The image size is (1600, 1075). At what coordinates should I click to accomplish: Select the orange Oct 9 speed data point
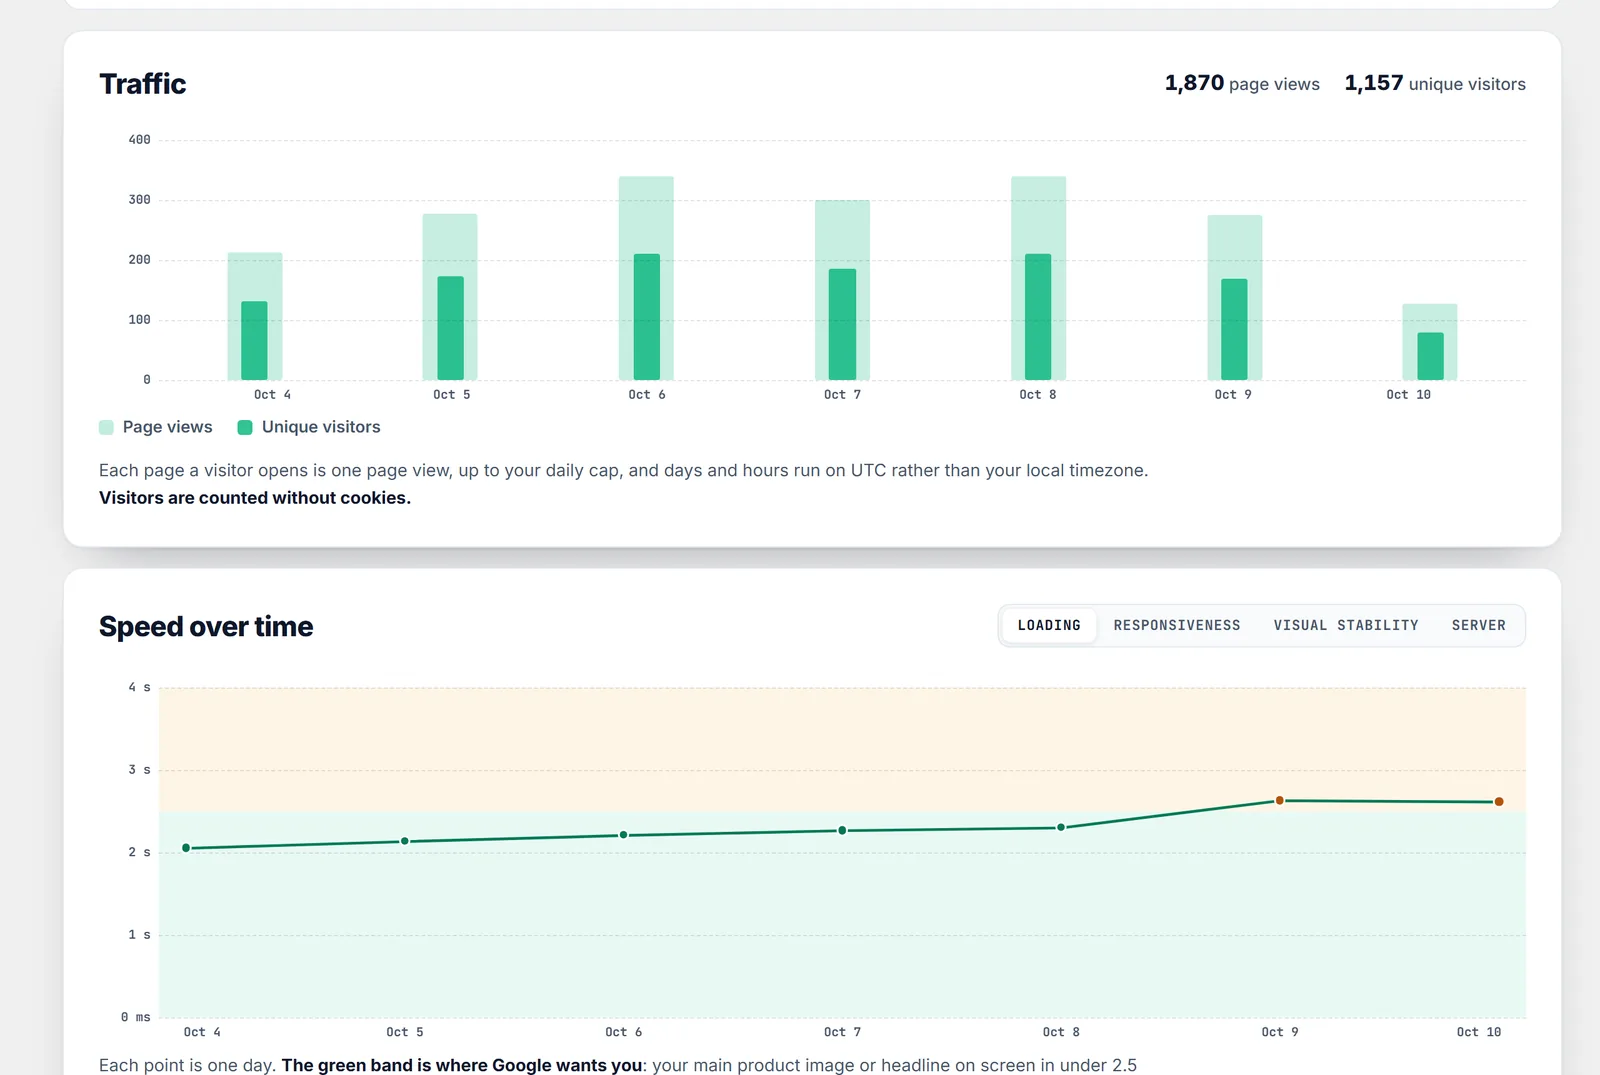click(1280, 801)
